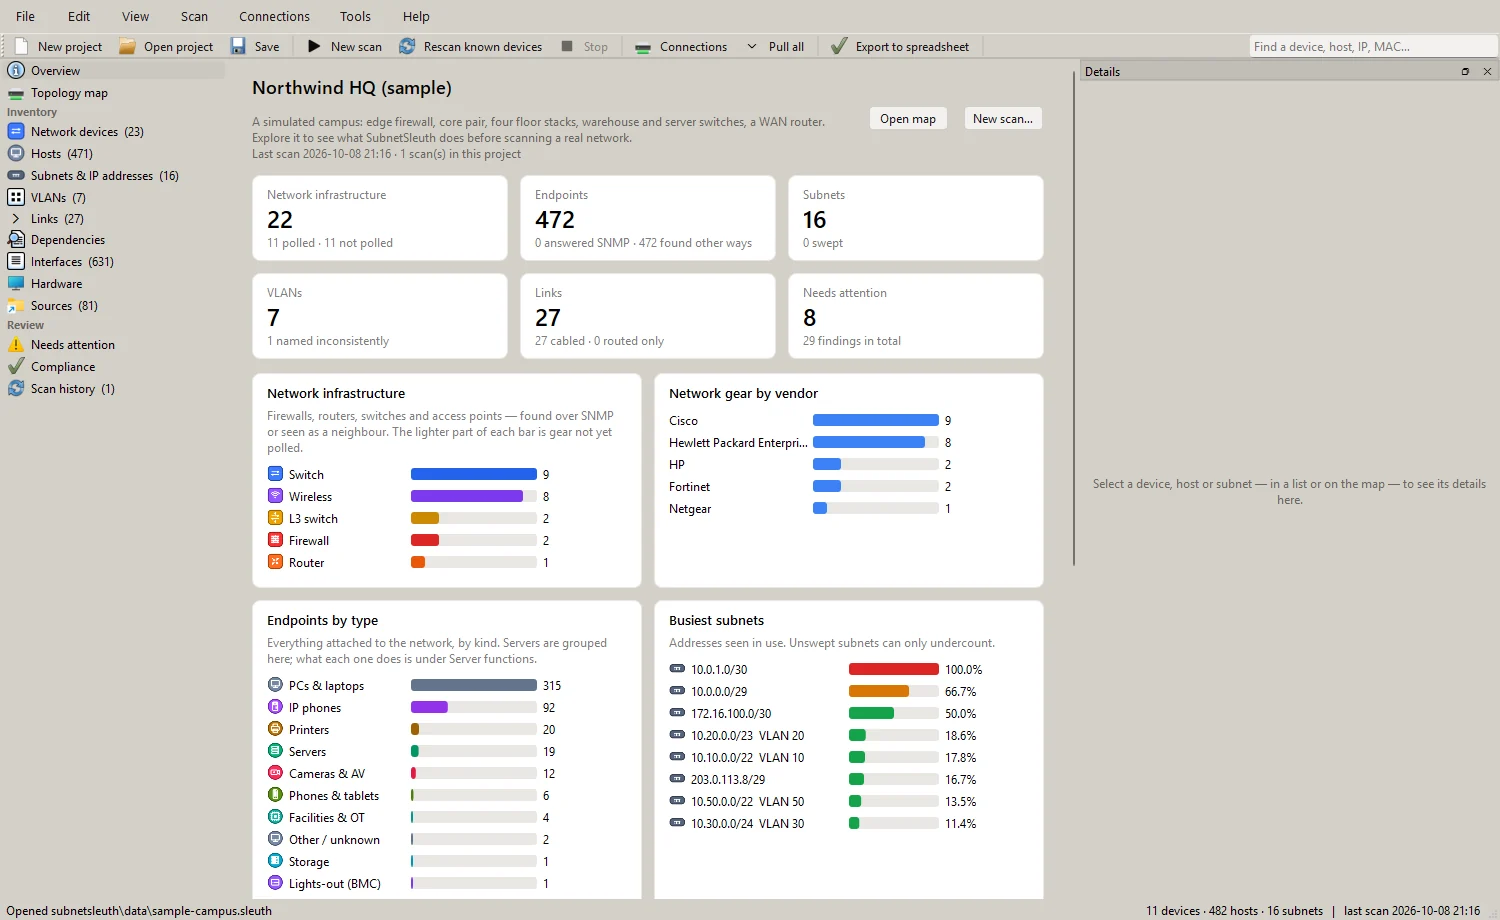The image size is (1500, 920).
Task: Expand the Links tree item chevron
Action: click(16, 218)
